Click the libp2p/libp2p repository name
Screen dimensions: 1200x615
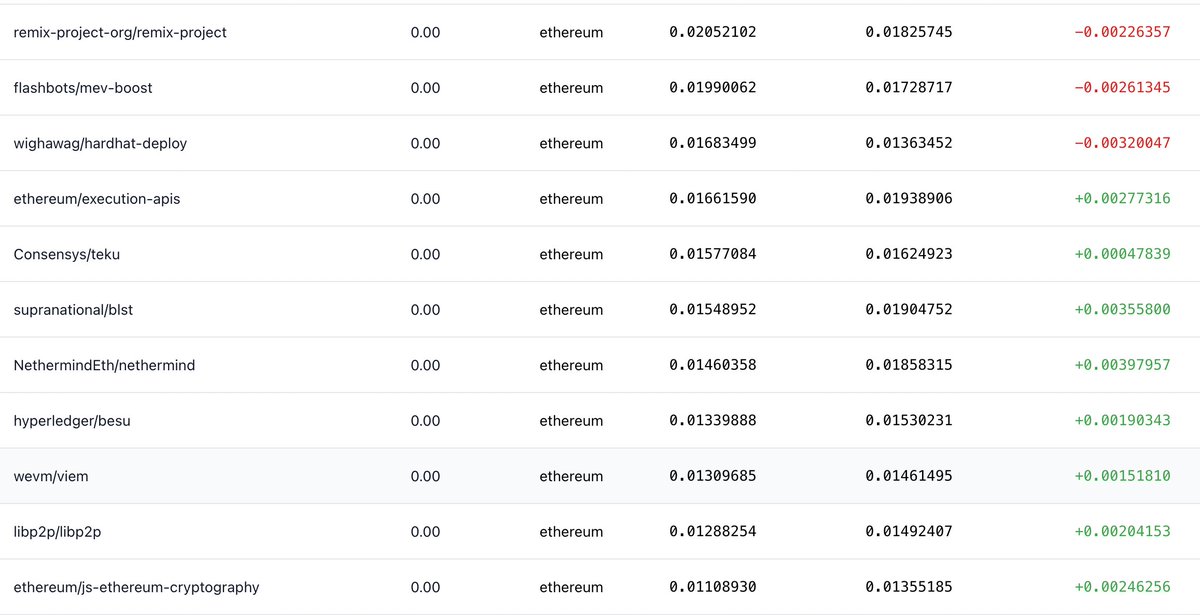(x=57, y=532)
